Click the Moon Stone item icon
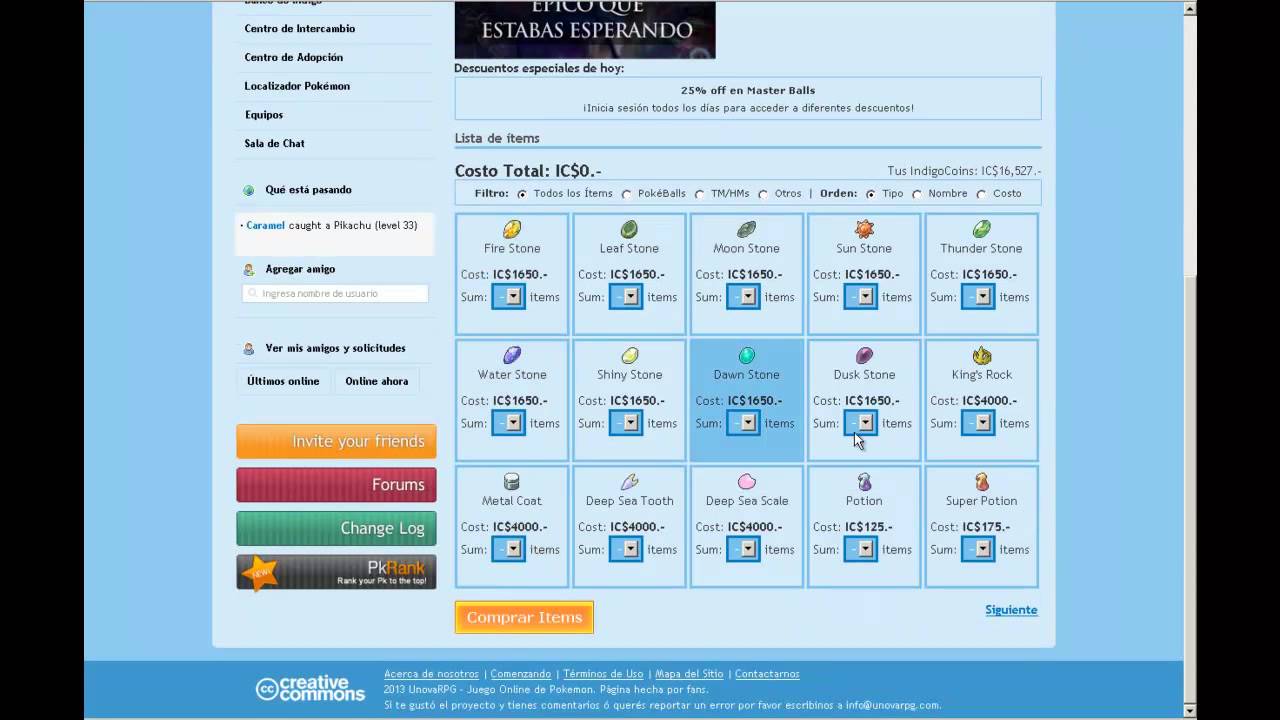Image resolution: width=1280 pixels, height=720 pixels. (746, 229)
